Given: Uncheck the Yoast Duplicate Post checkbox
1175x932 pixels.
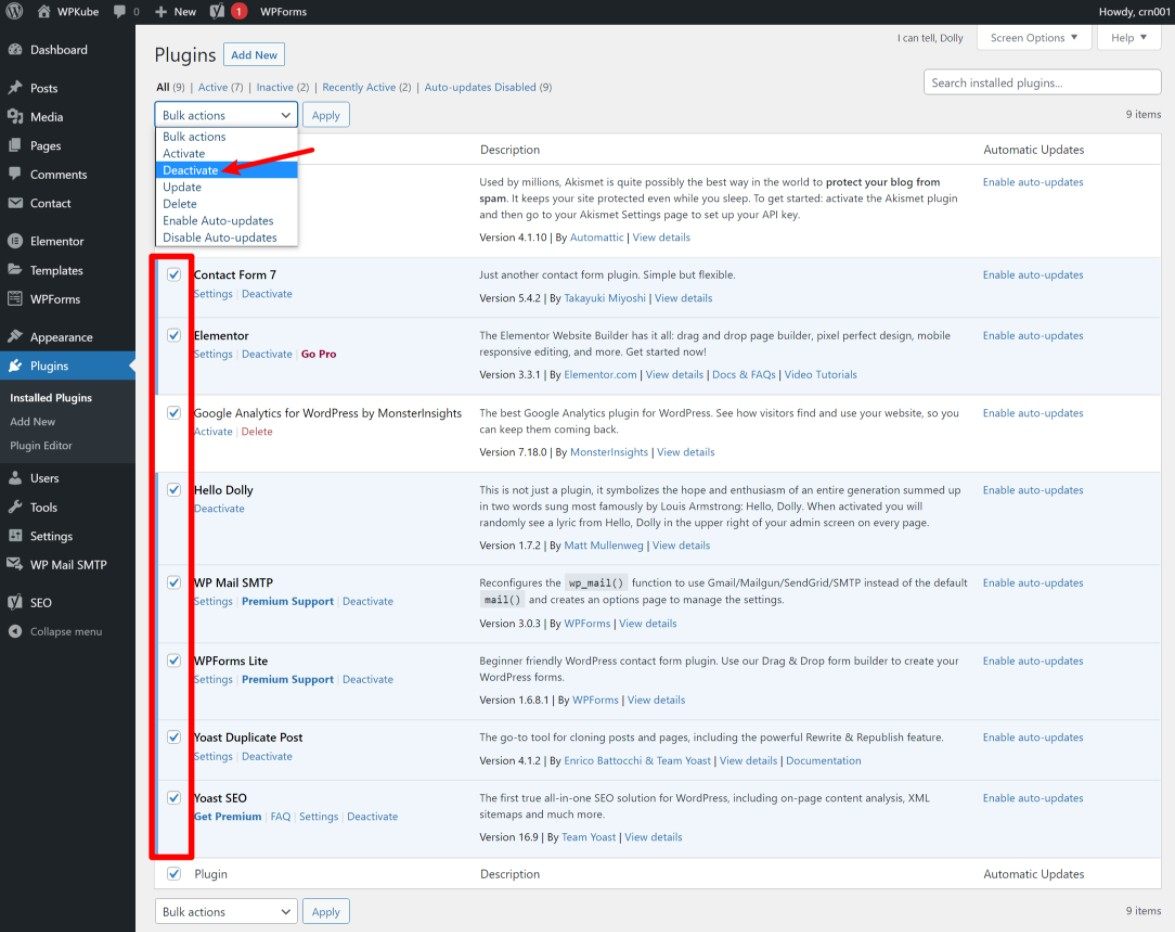Looking at the screenshot, I should tap(174, 737).
